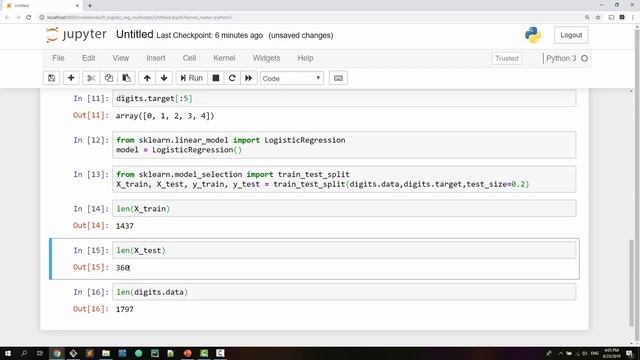Move the selected cell up
Image resolution: width=640 pixels, height=360 pixels.
(x=147, y=78)
